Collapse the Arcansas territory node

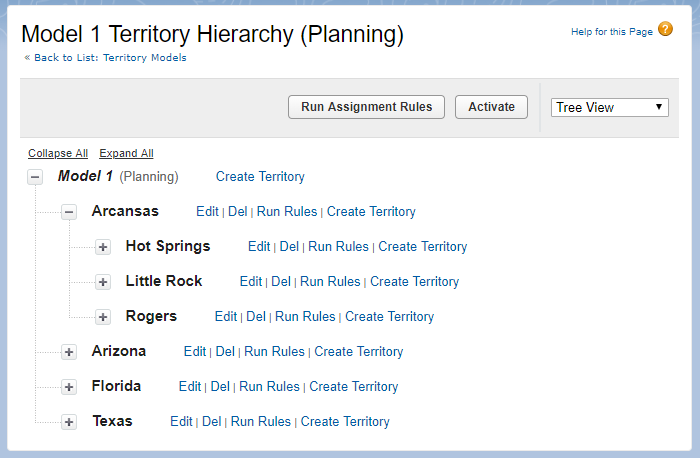69,212
